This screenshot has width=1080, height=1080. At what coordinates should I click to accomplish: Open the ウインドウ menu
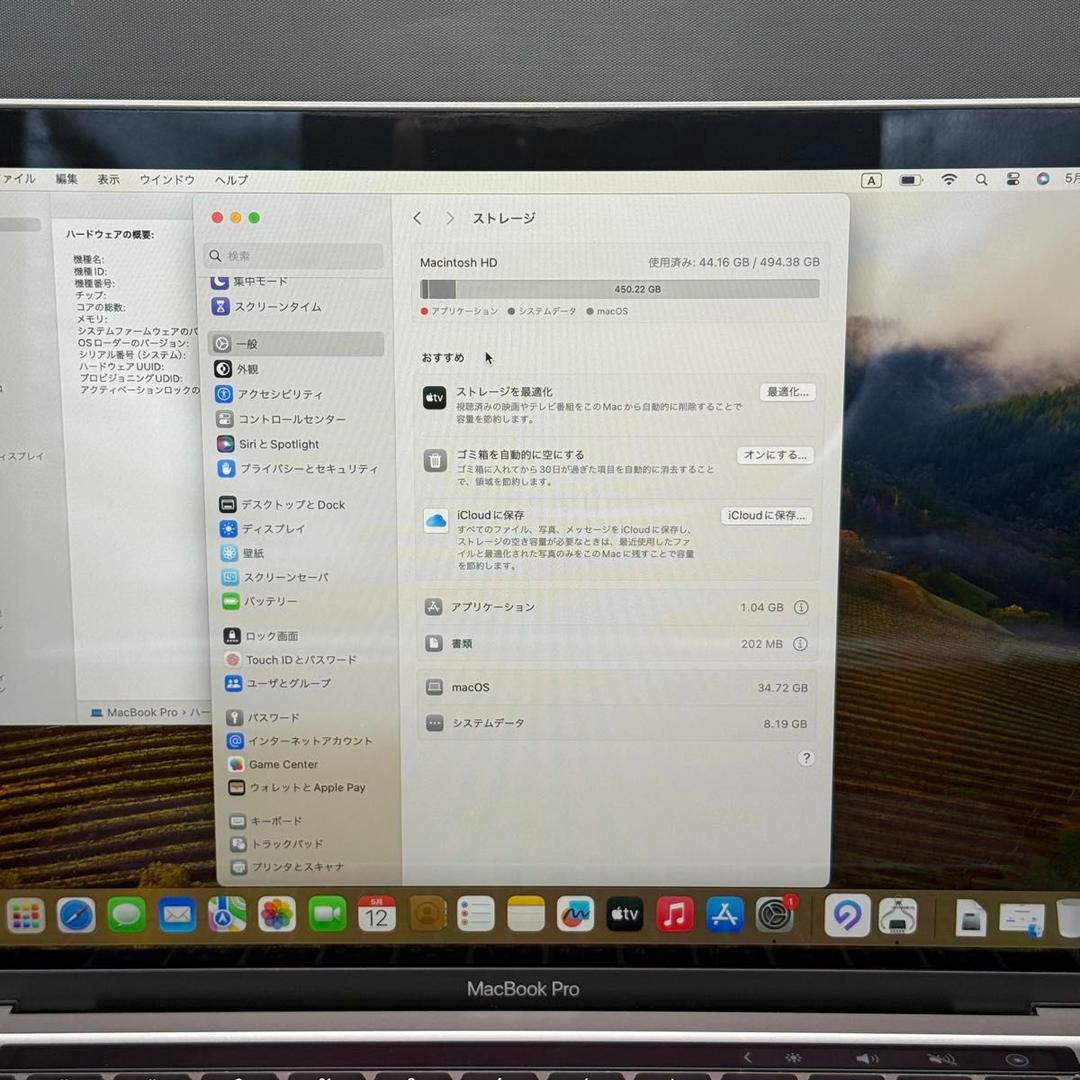coord(167,180)
